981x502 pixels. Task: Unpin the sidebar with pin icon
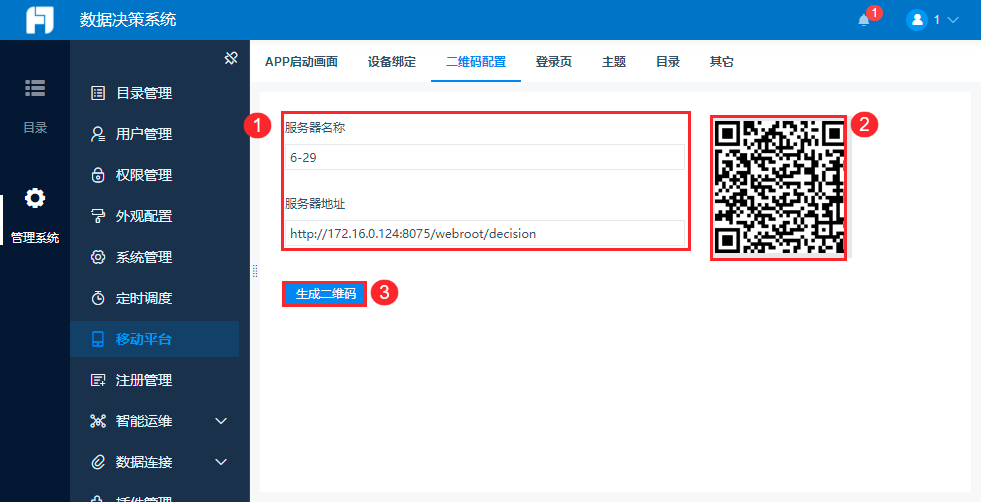point(231,59)
